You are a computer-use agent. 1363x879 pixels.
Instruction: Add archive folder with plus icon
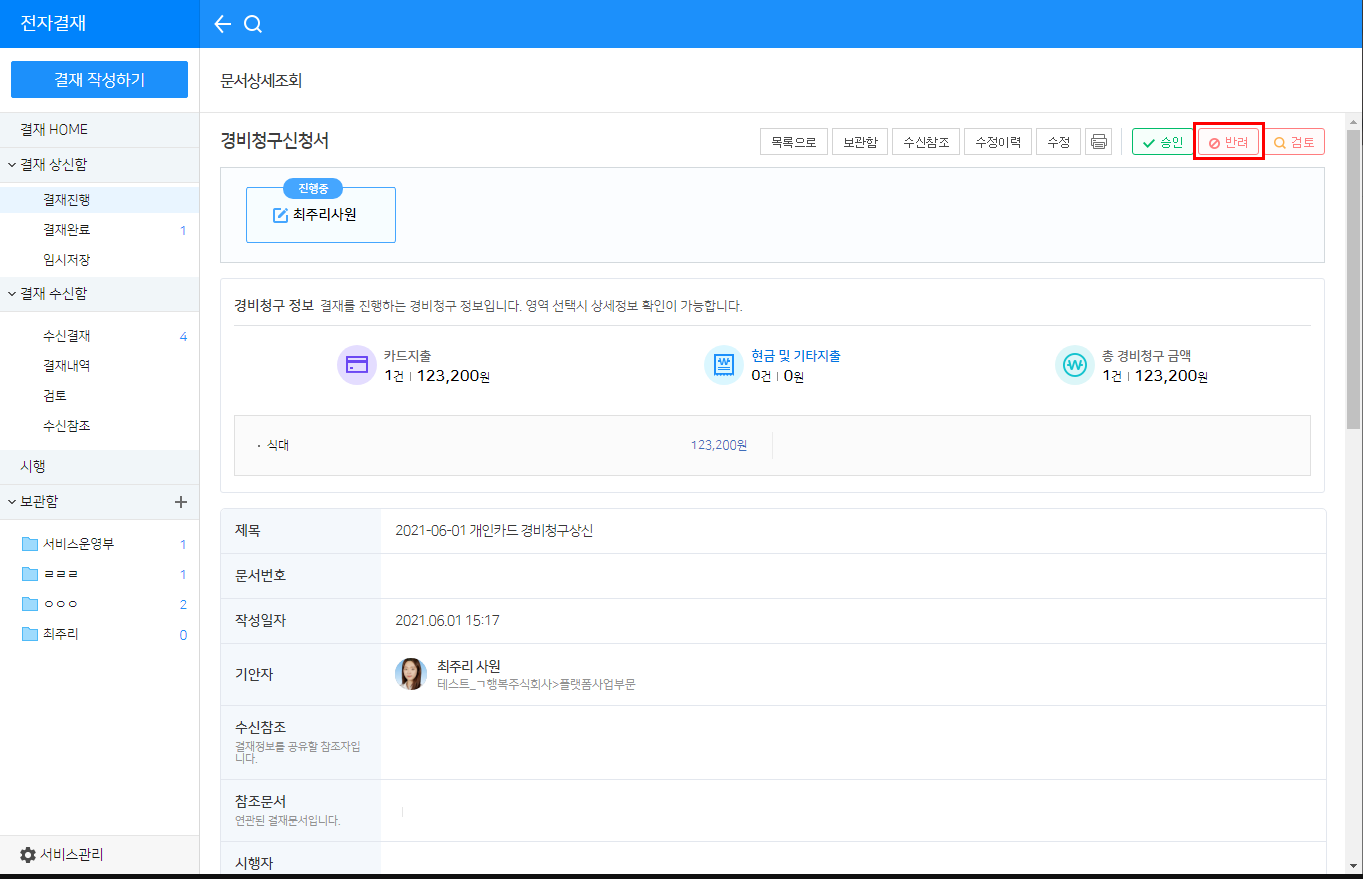pos(181,502)
